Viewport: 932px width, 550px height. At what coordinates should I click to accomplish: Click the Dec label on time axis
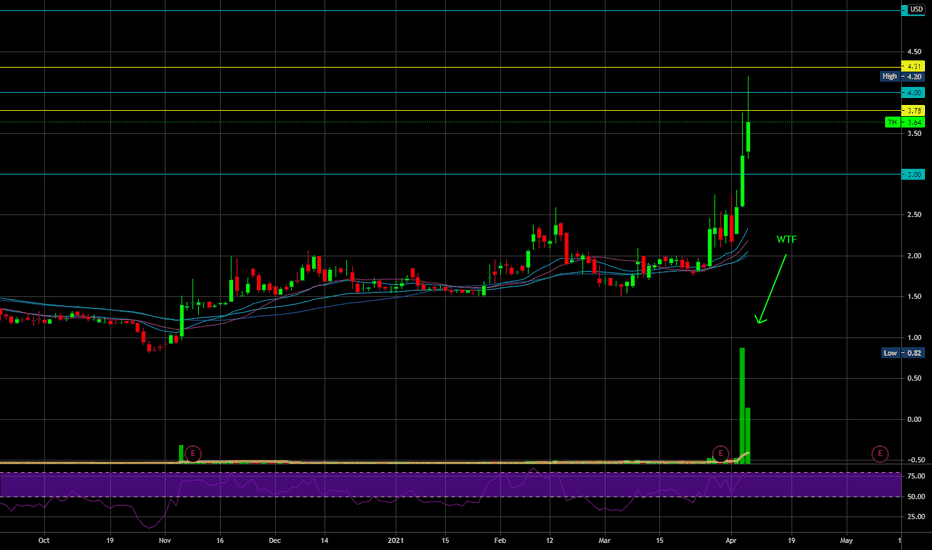click(x=274, y=540)
